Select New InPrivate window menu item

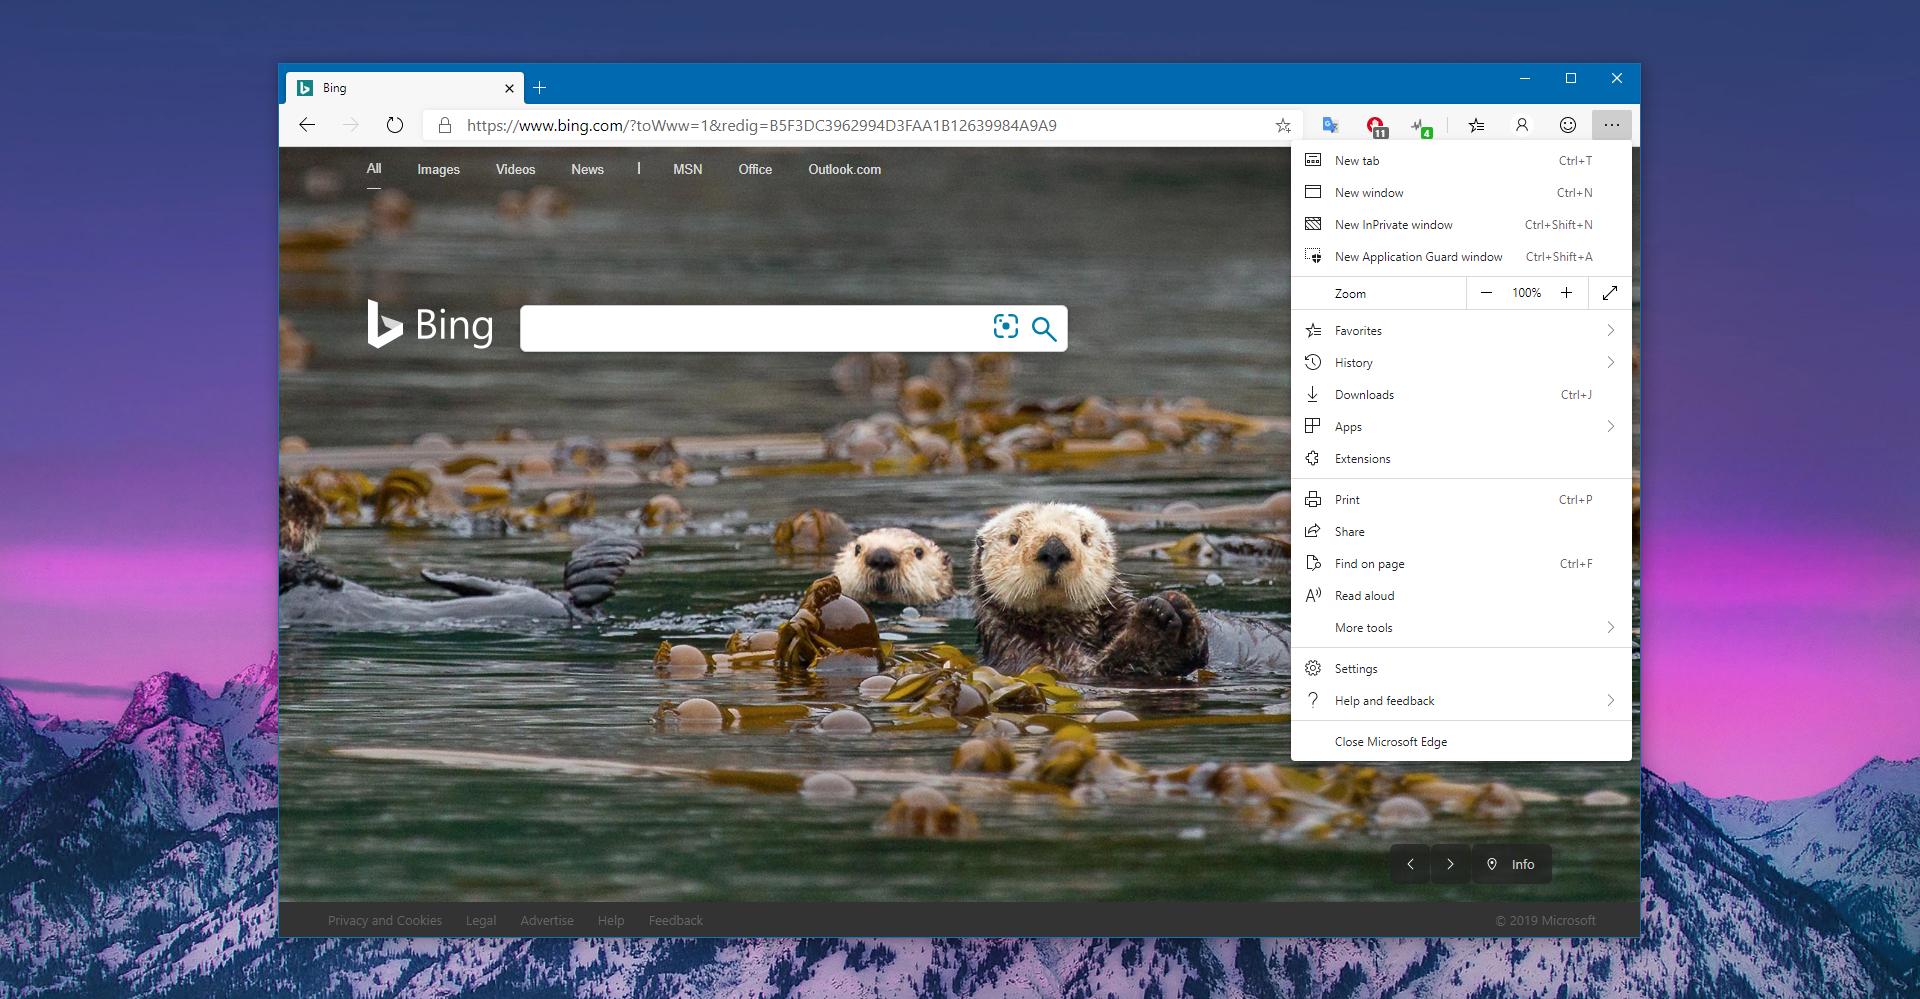[1393, 225]
